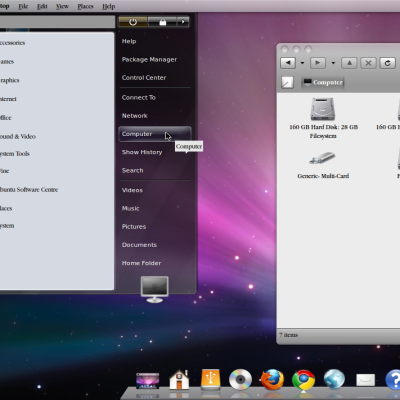Click the 7 items status bar text
Viewport: 400px width, 400px height.
pyautogui.click(x=289, y=335)
